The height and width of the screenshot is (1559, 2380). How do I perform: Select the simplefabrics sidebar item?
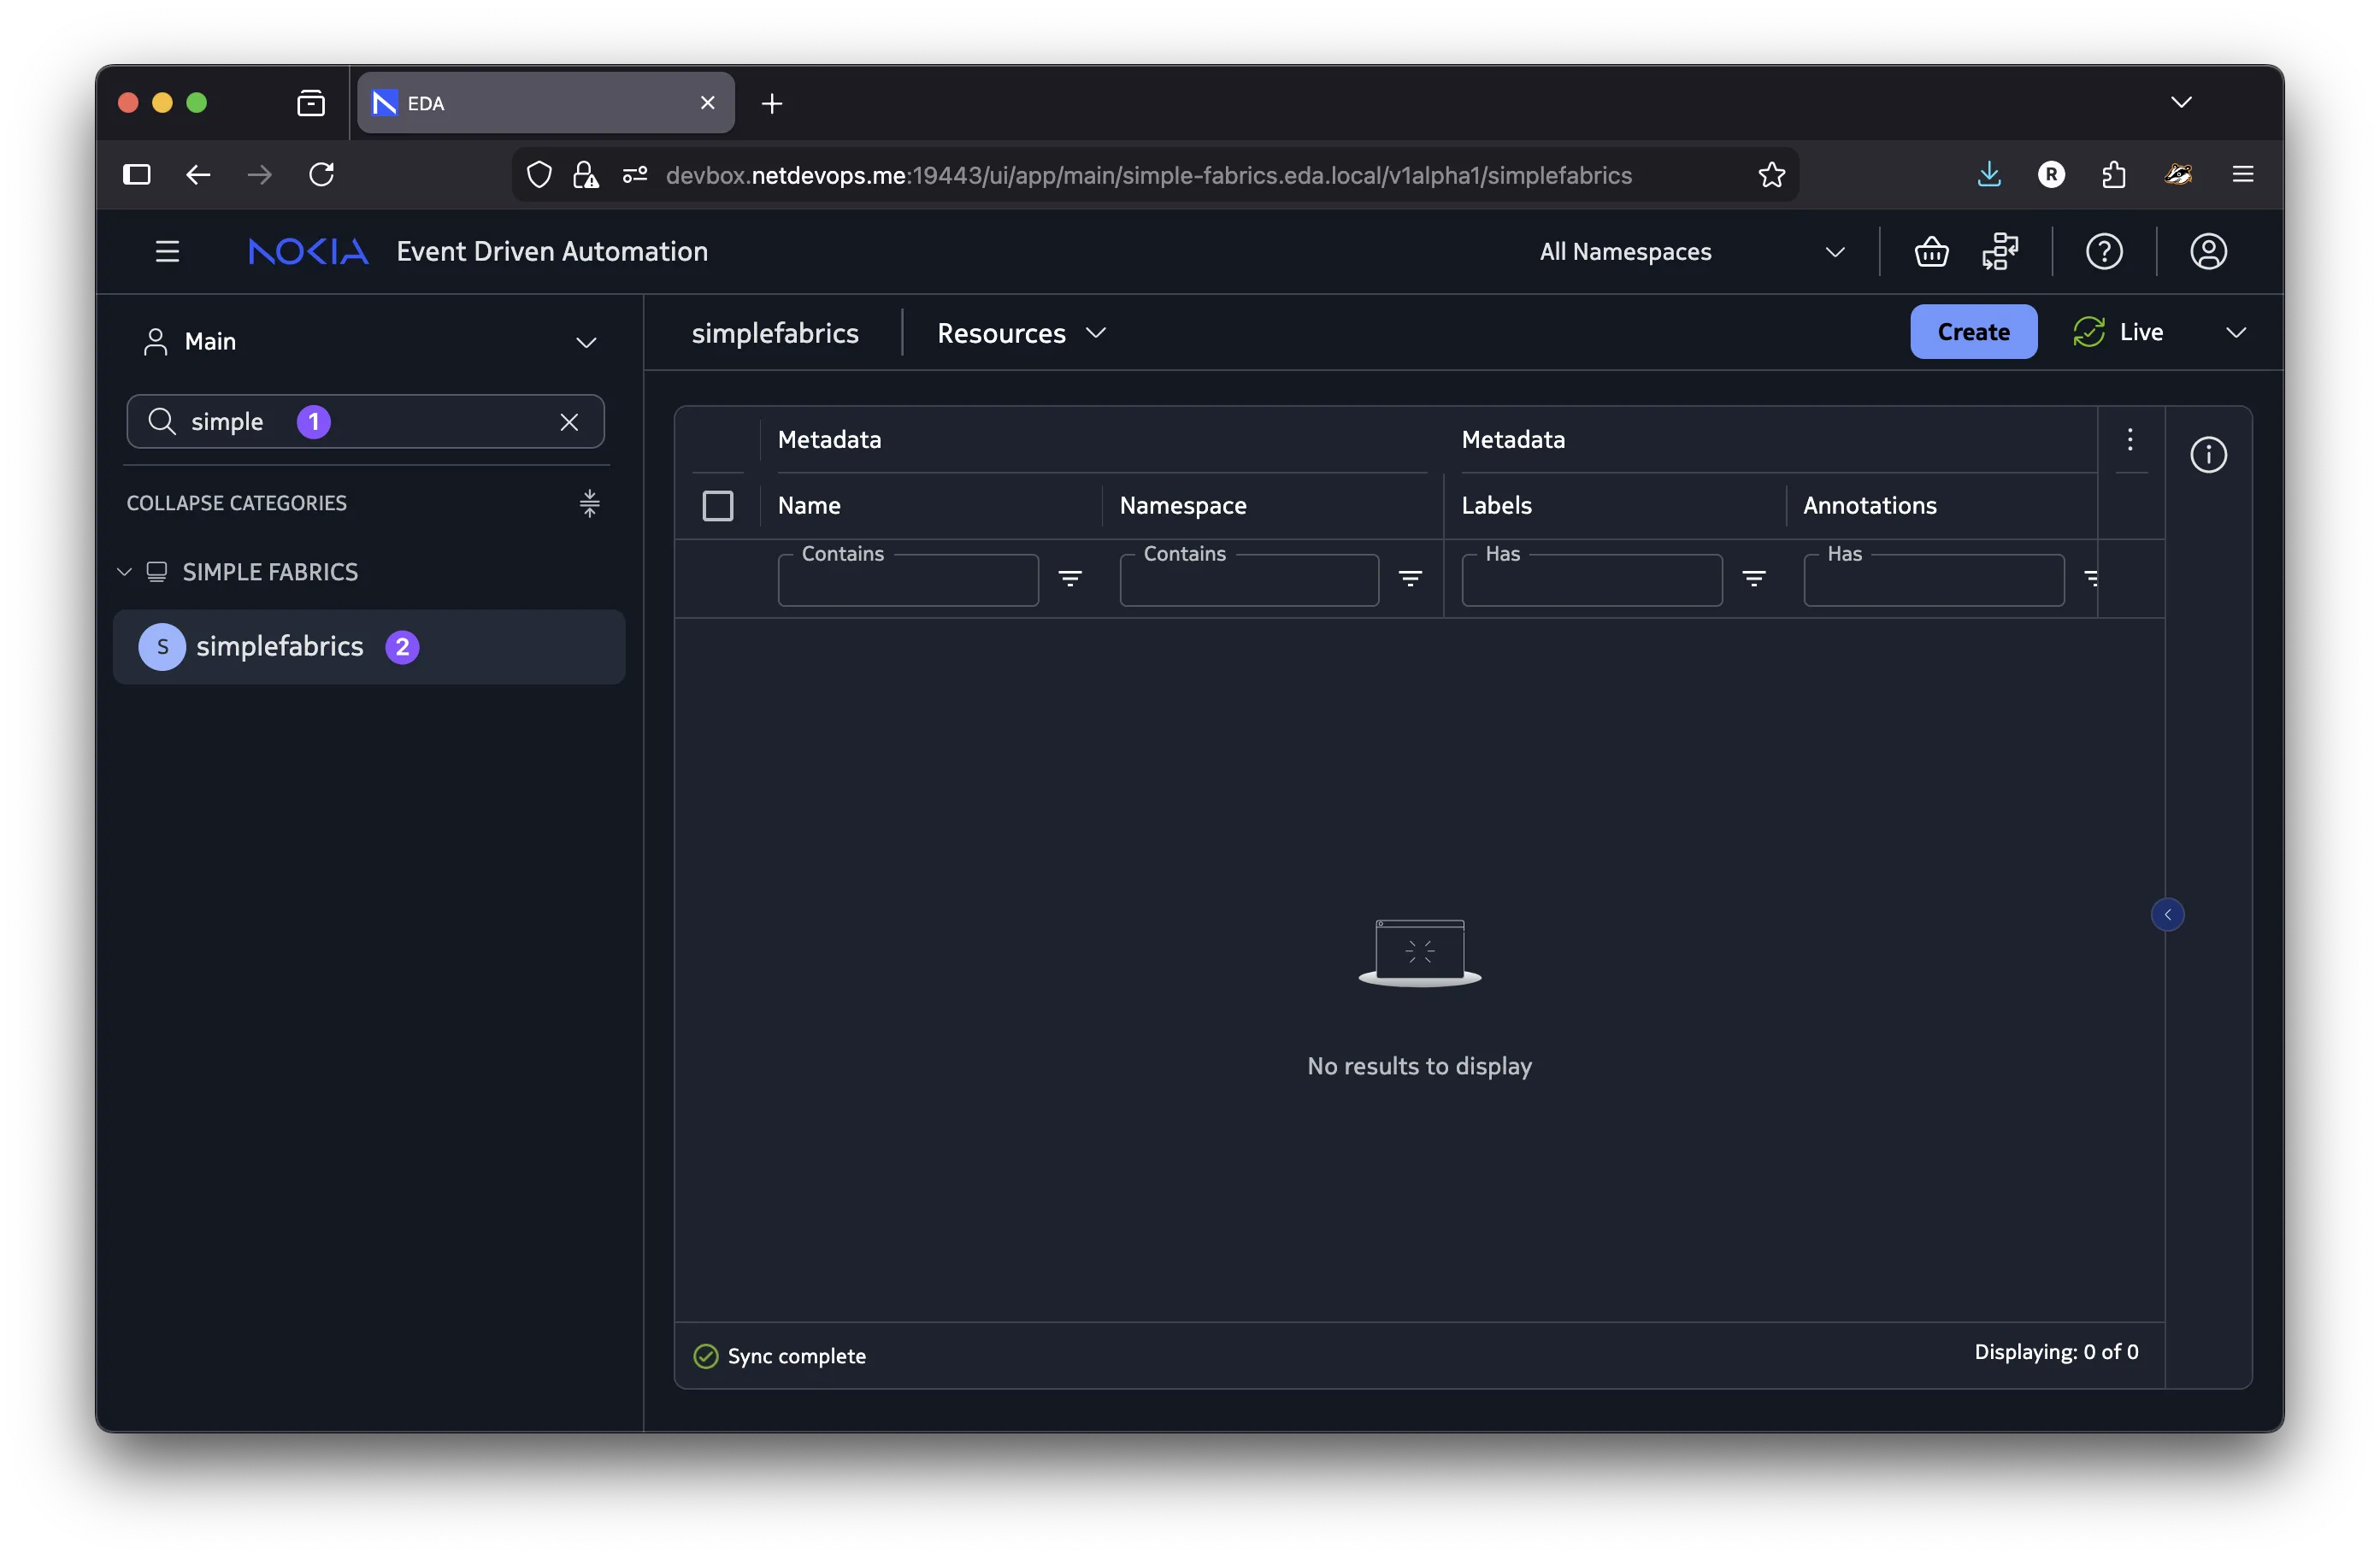(x=369, y=647)
